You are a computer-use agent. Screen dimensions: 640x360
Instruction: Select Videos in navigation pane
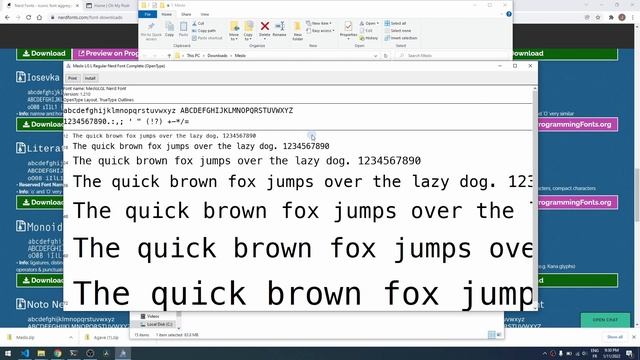(x=149, y=316)
